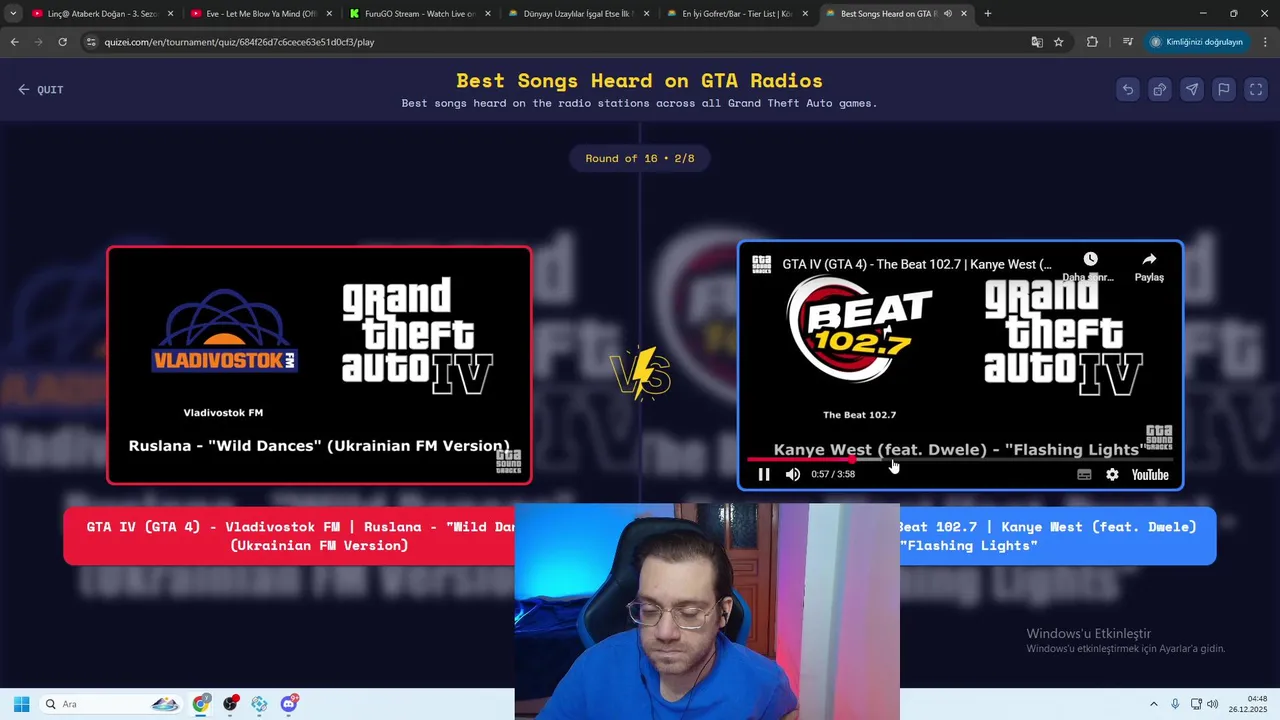Open Discord from the taskbar

(x=290, y=704)
